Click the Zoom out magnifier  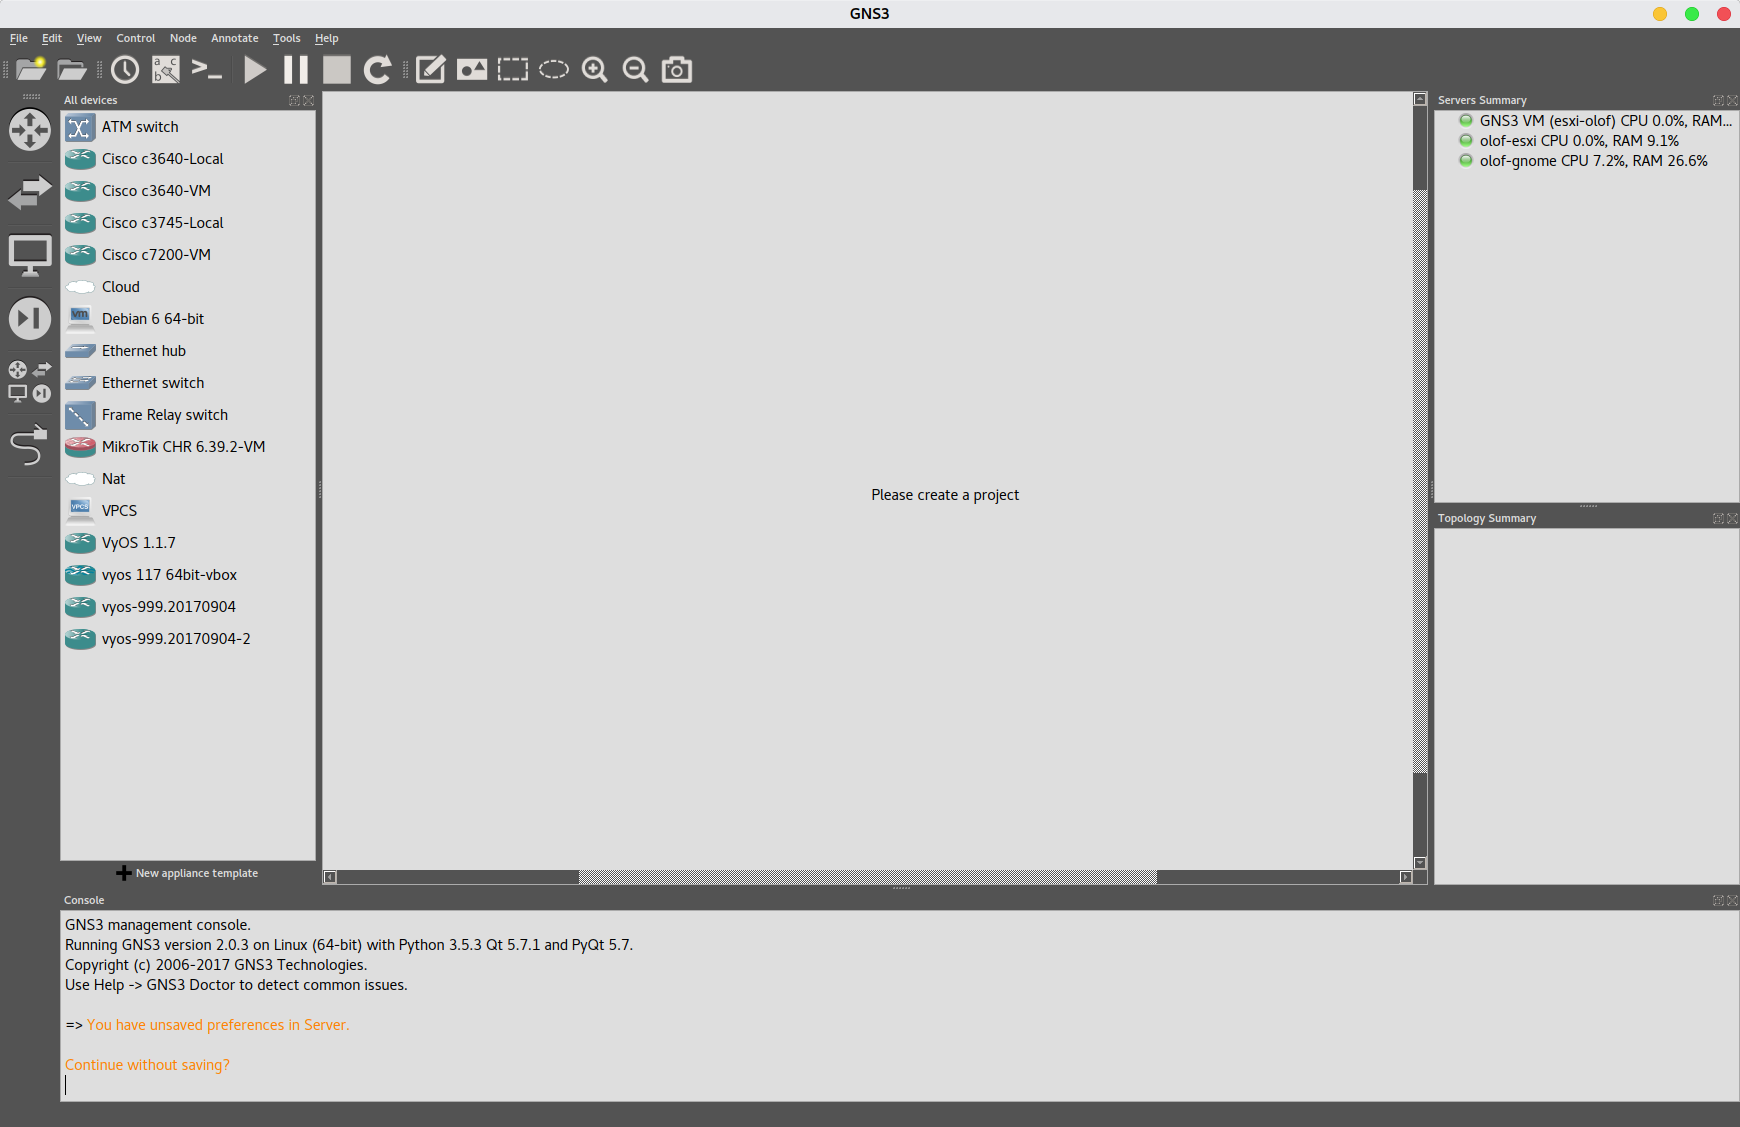point(636,69)
